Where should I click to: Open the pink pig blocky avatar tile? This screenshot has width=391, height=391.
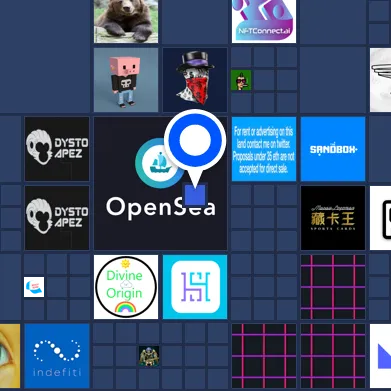(x=126, y=80)
